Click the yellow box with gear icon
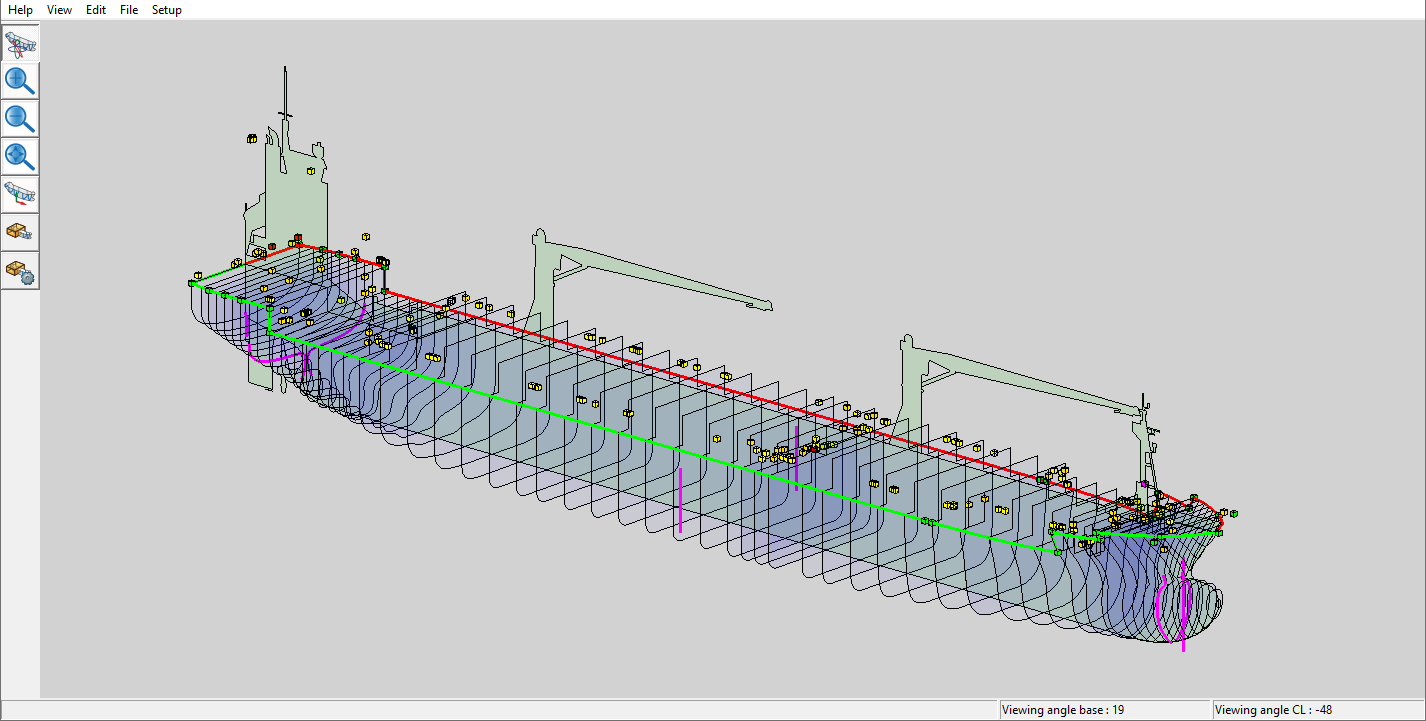The height and width of the screenshot is (721, 1426). coord(20,270)
